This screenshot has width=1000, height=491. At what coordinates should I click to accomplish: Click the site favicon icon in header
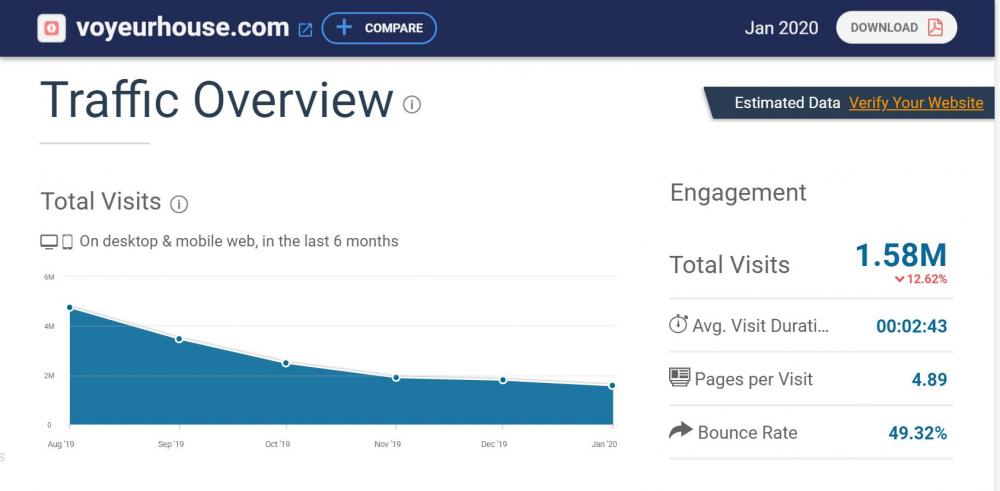point(52,28)
